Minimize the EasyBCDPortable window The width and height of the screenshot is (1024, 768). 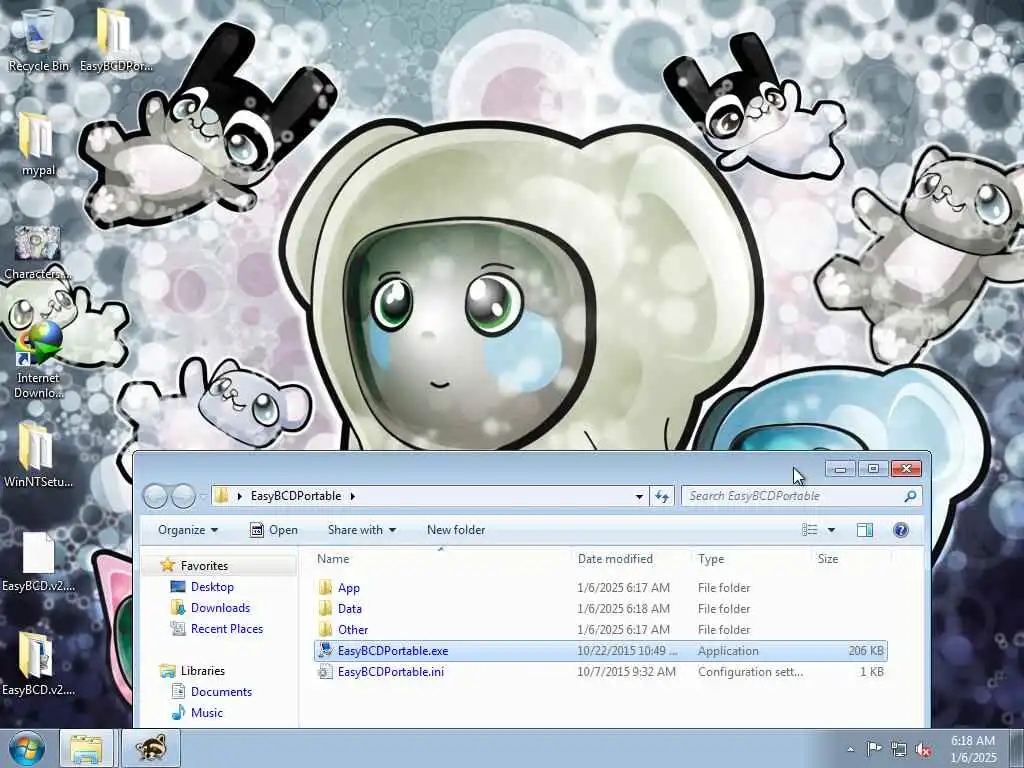pyautogui.click(x=840, y=469)
